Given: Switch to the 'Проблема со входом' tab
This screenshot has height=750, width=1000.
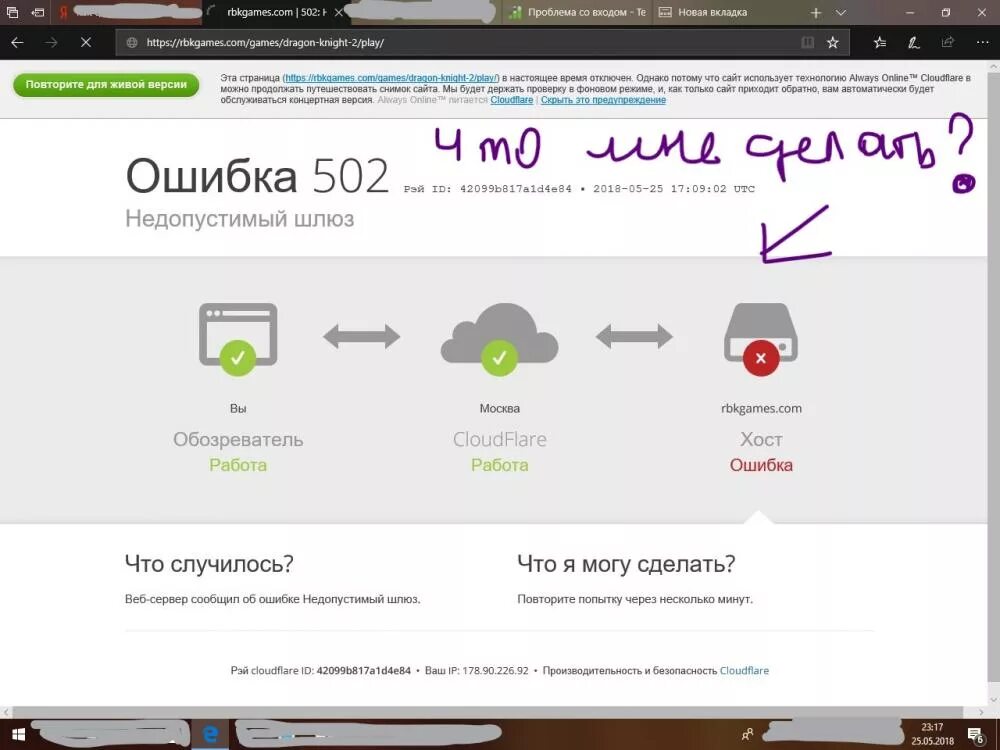Looking at the screenshot, I should pos(578,12).
